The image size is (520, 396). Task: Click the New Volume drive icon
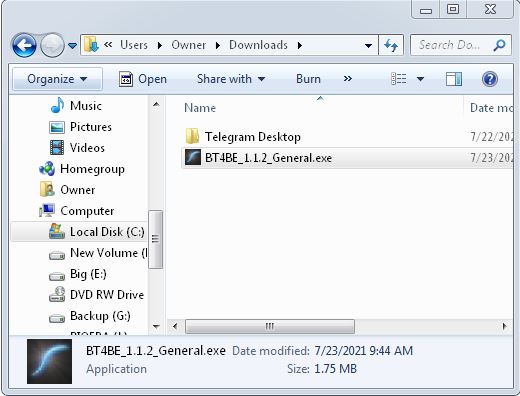(57, 256)
